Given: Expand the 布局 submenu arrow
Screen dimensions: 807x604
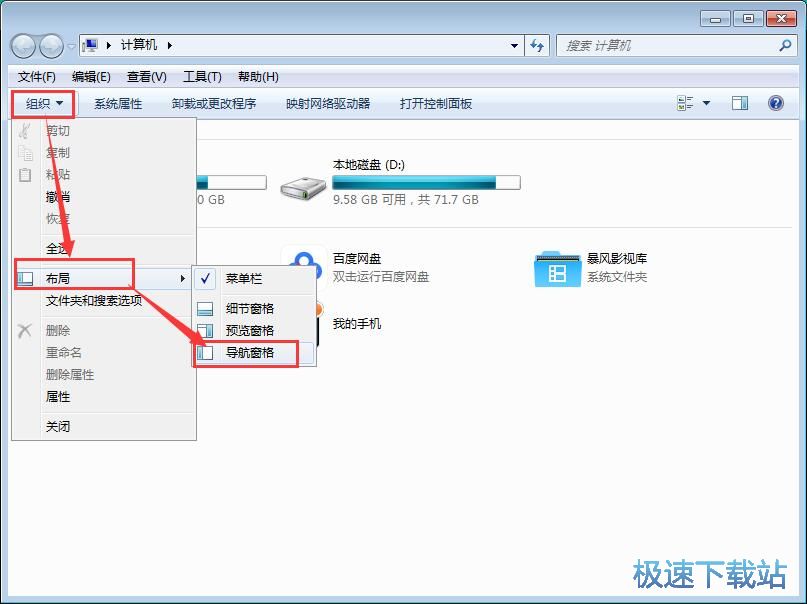Looking at the screenshot, I should click(x=182, y=278).
